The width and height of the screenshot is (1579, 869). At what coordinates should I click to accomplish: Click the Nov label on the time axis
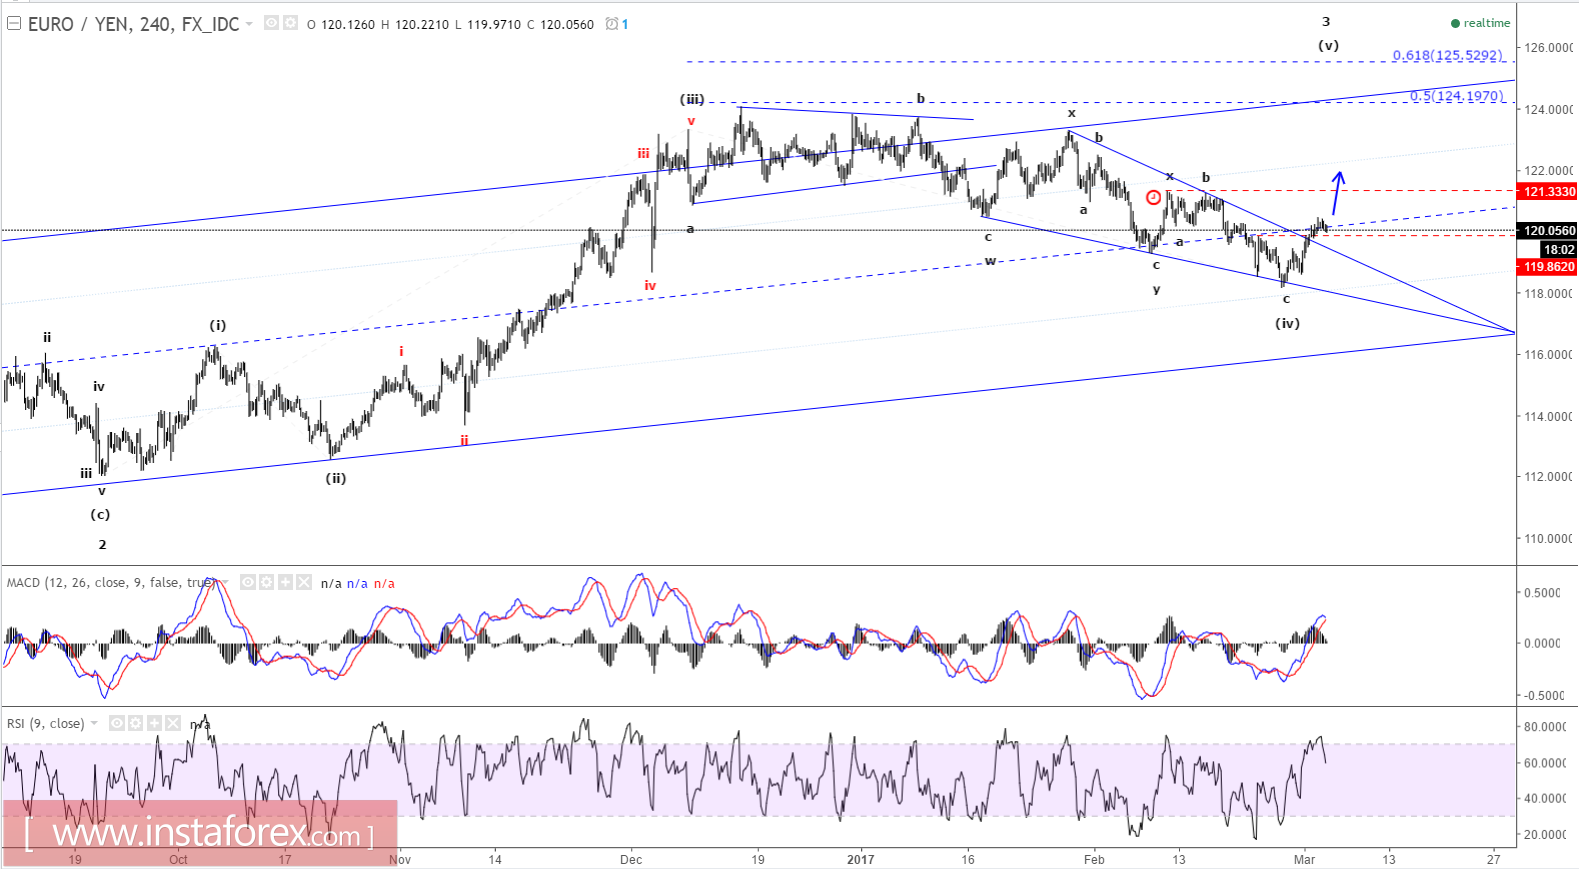400,859
